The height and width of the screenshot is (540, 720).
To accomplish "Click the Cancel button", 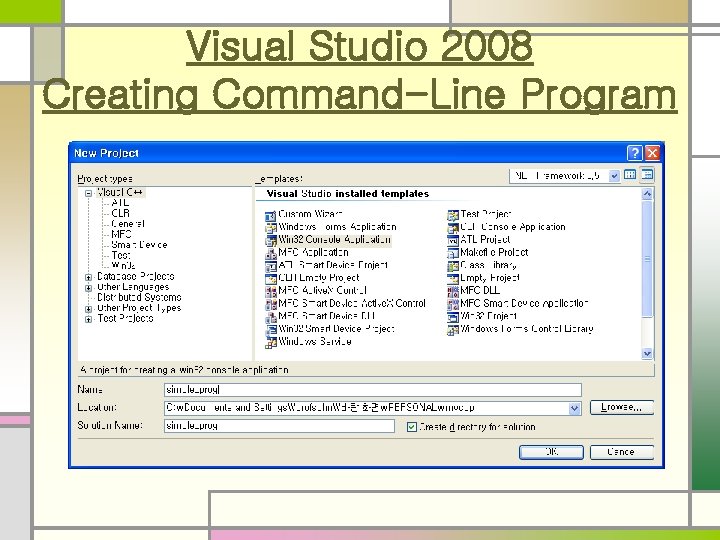I will pyautogui.click(x=622, y=452).
